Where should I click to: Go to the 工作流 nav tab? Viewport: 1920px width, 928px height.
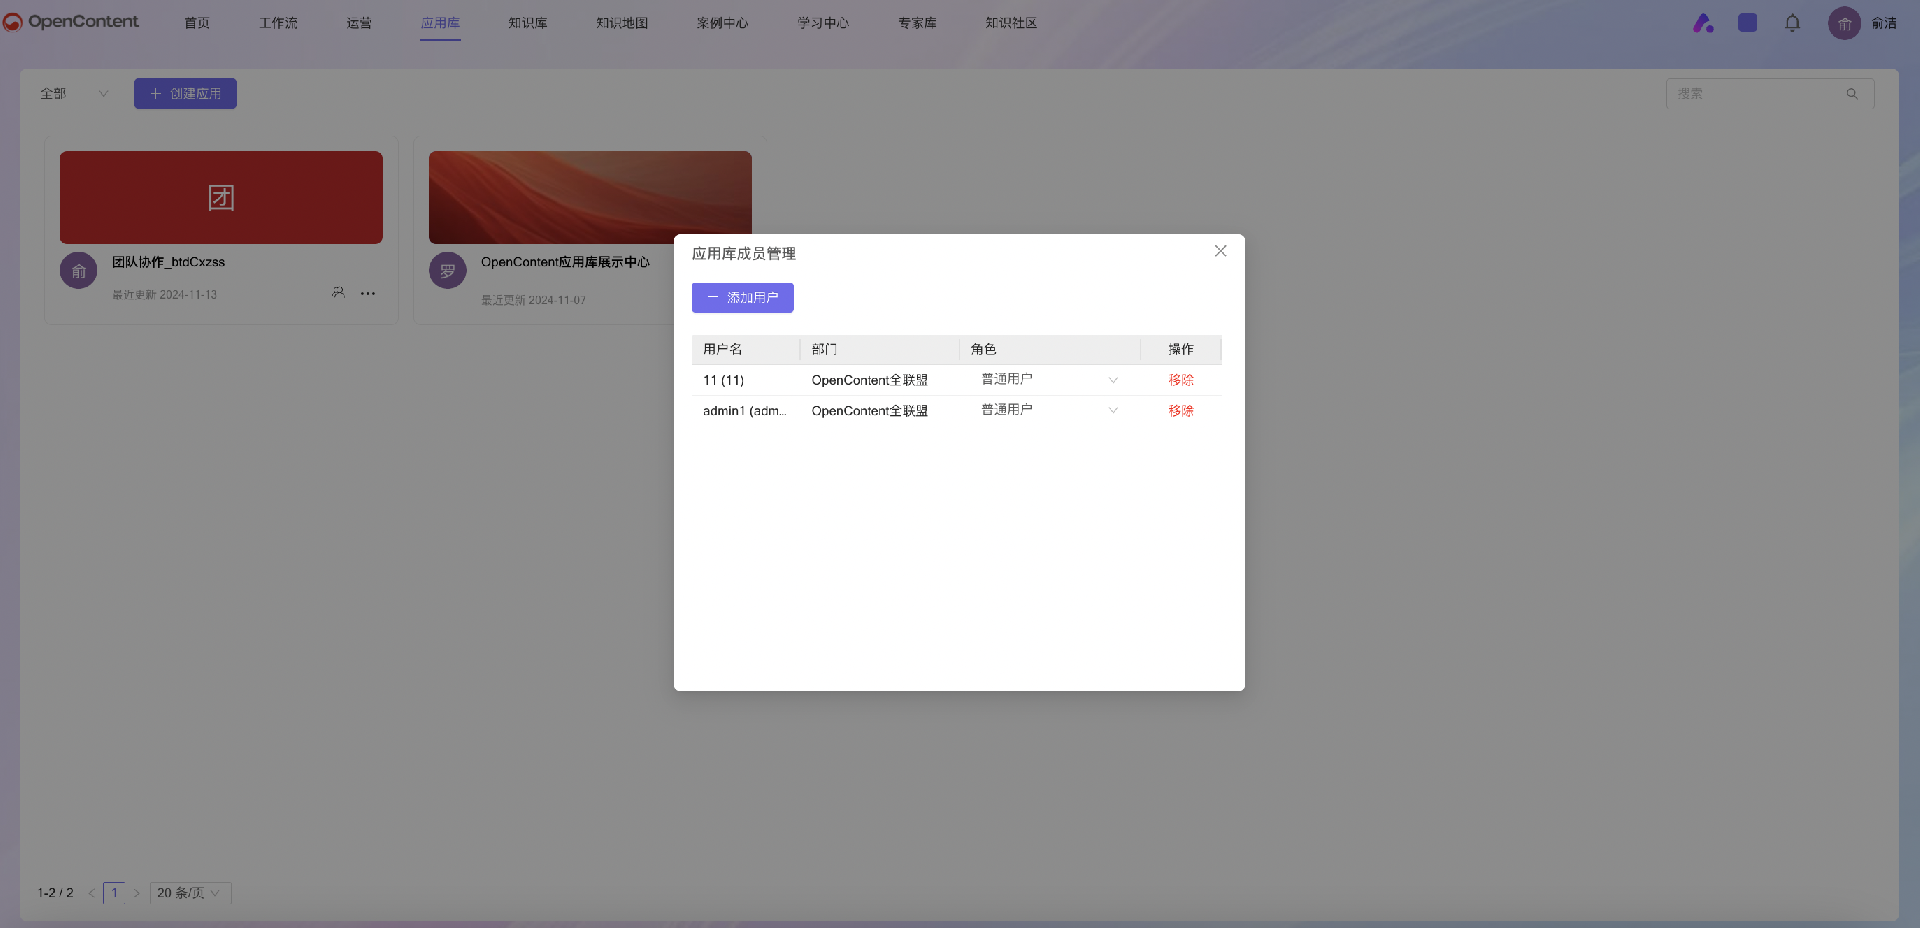278,23
